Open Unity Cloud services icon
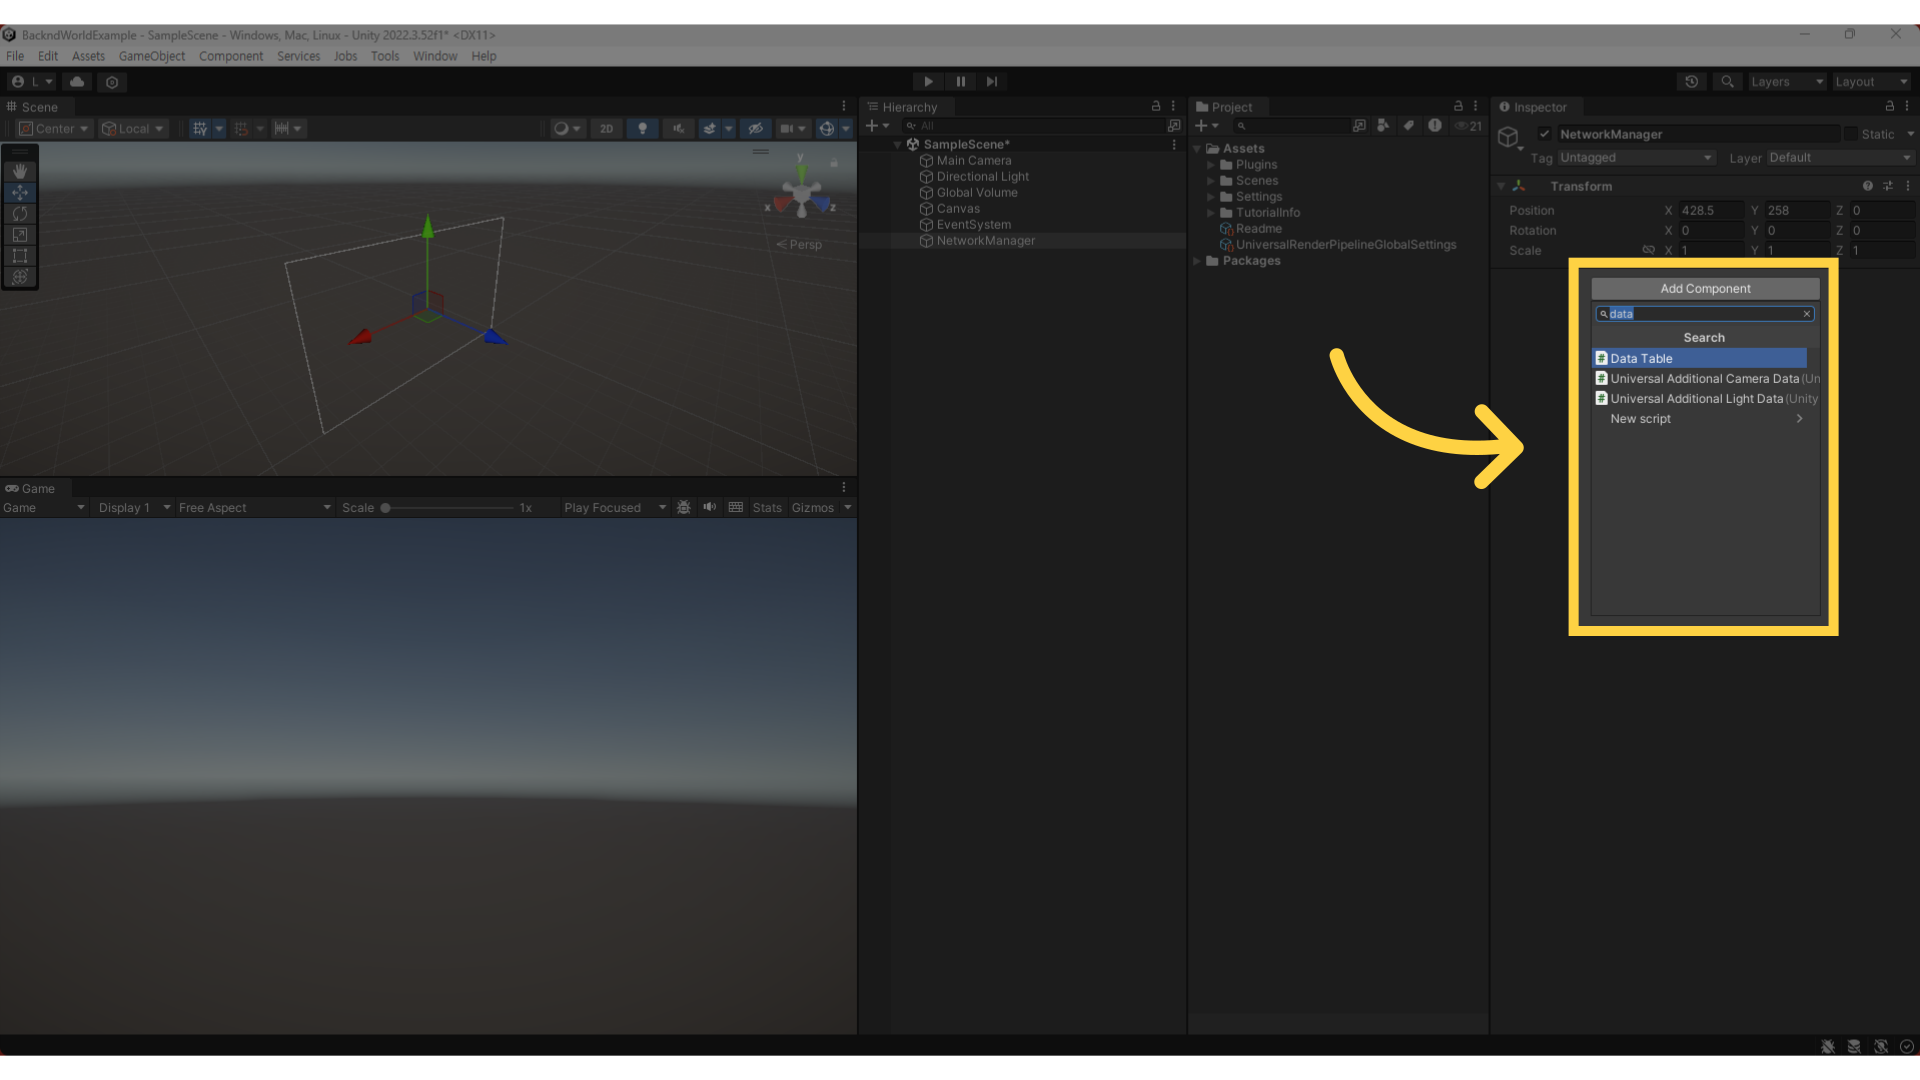1920x1080 pixels. click(77, 82)
